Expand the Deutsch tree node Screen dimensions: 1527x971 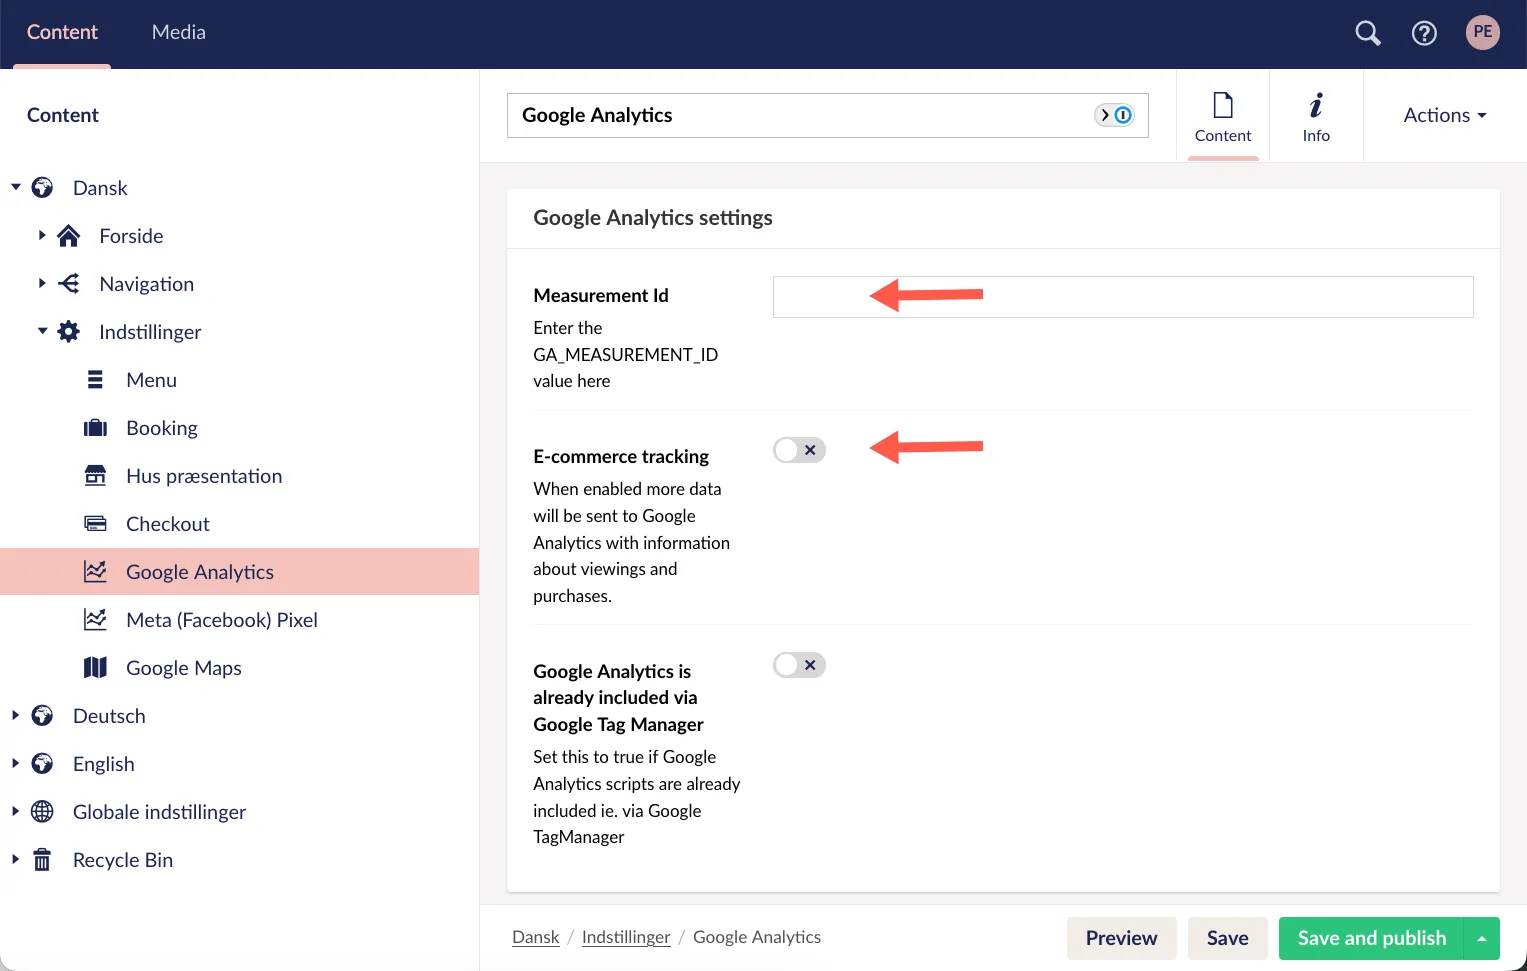click(x=15, y=715)
